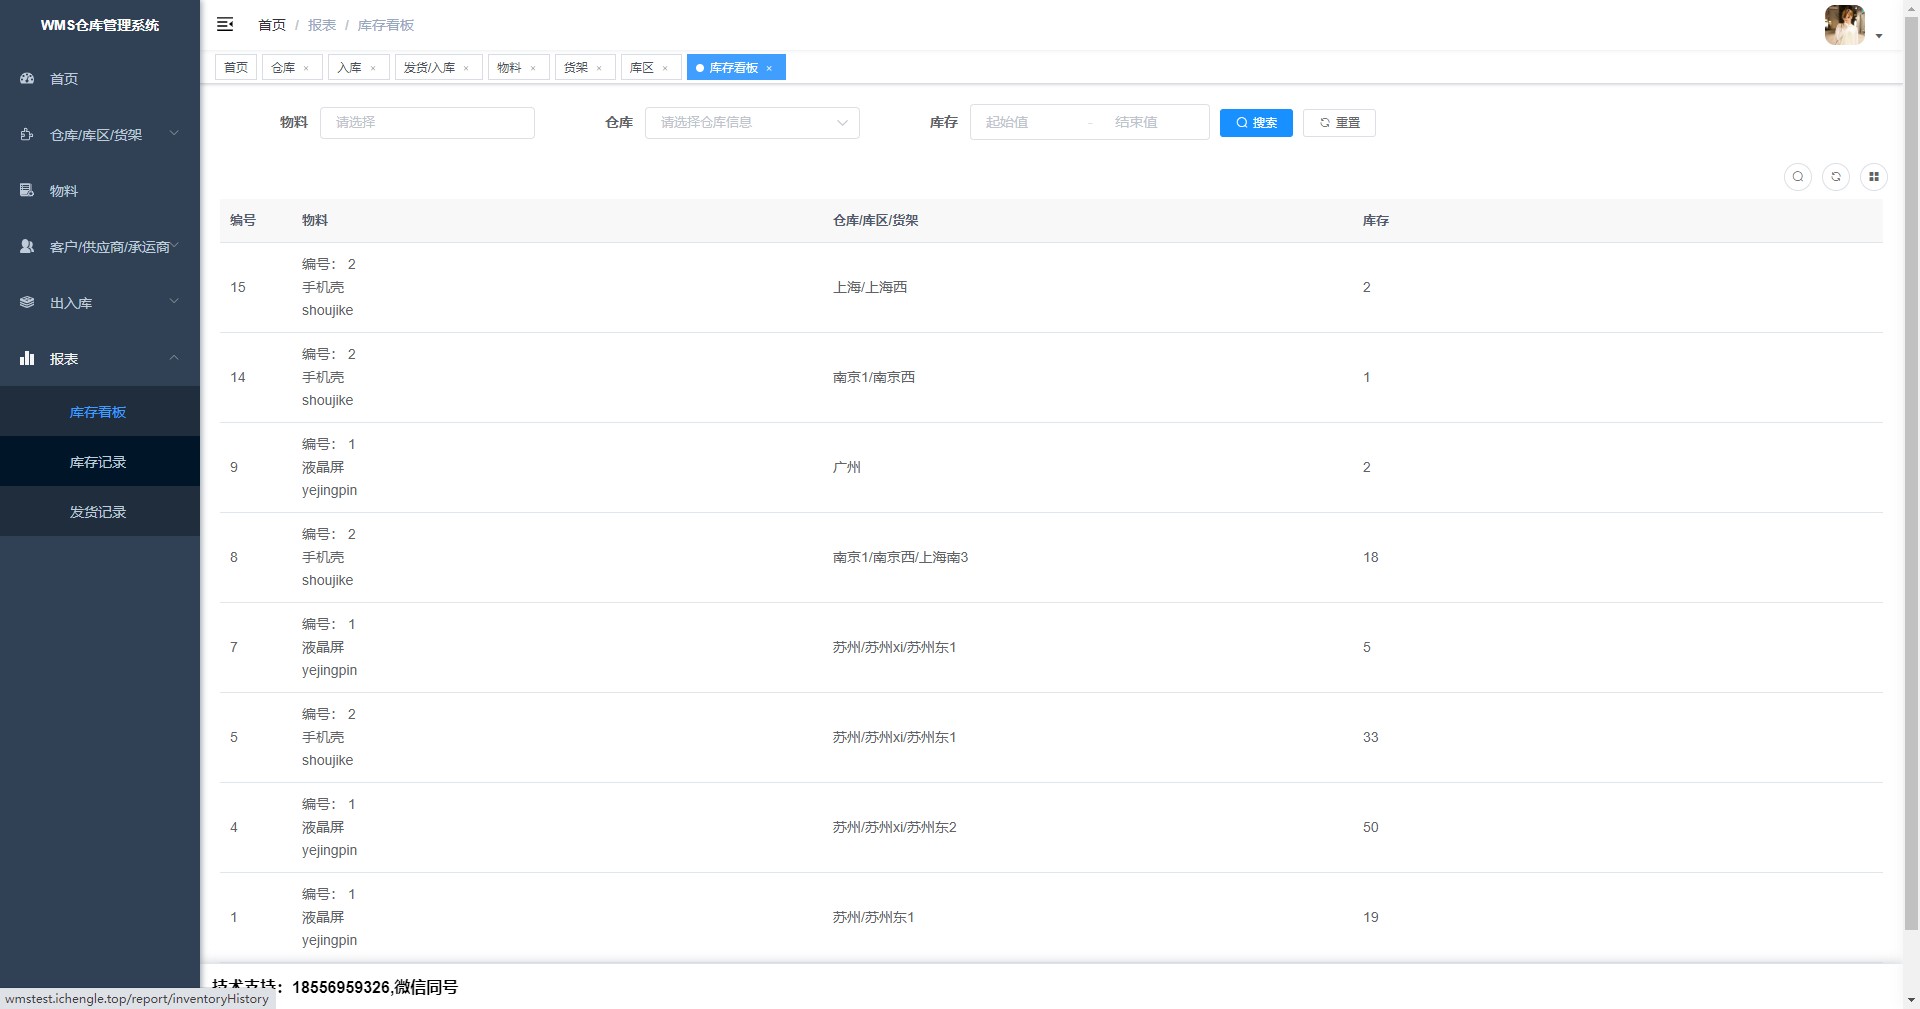This screenshot has width=1920, height=1009.
Task: Click the 客户/供应商/承运商 person icon
Action: (27, 246)
